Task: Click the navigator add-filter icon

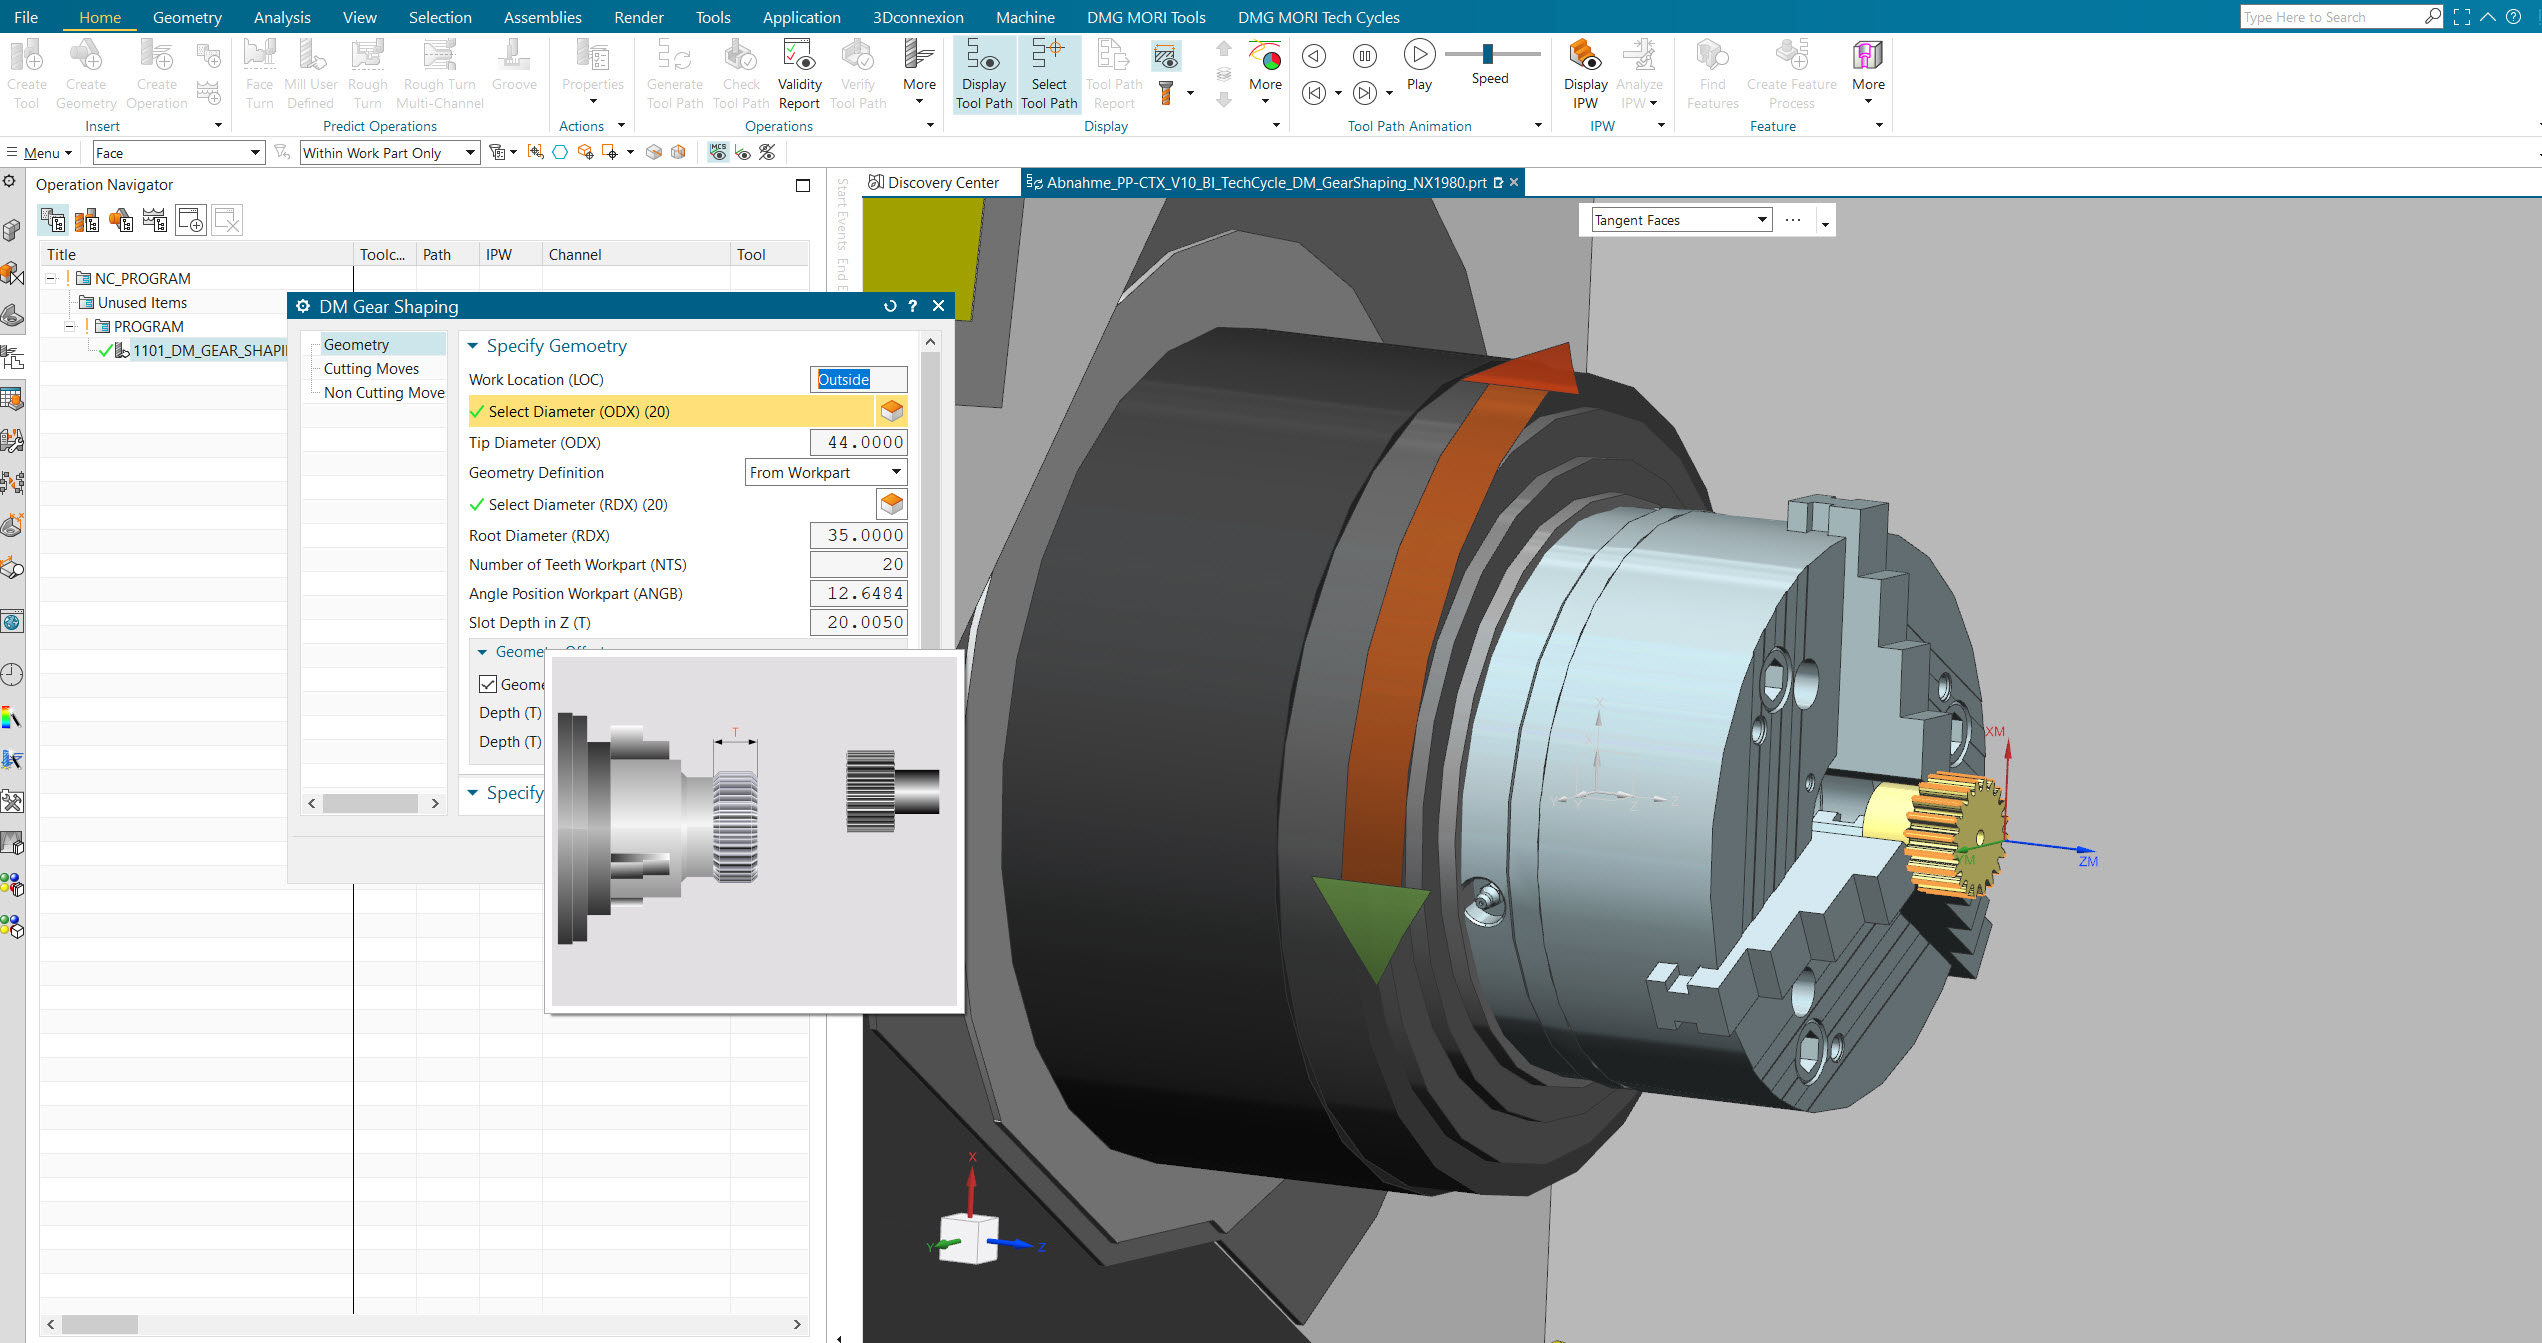Action: [191, 220]
